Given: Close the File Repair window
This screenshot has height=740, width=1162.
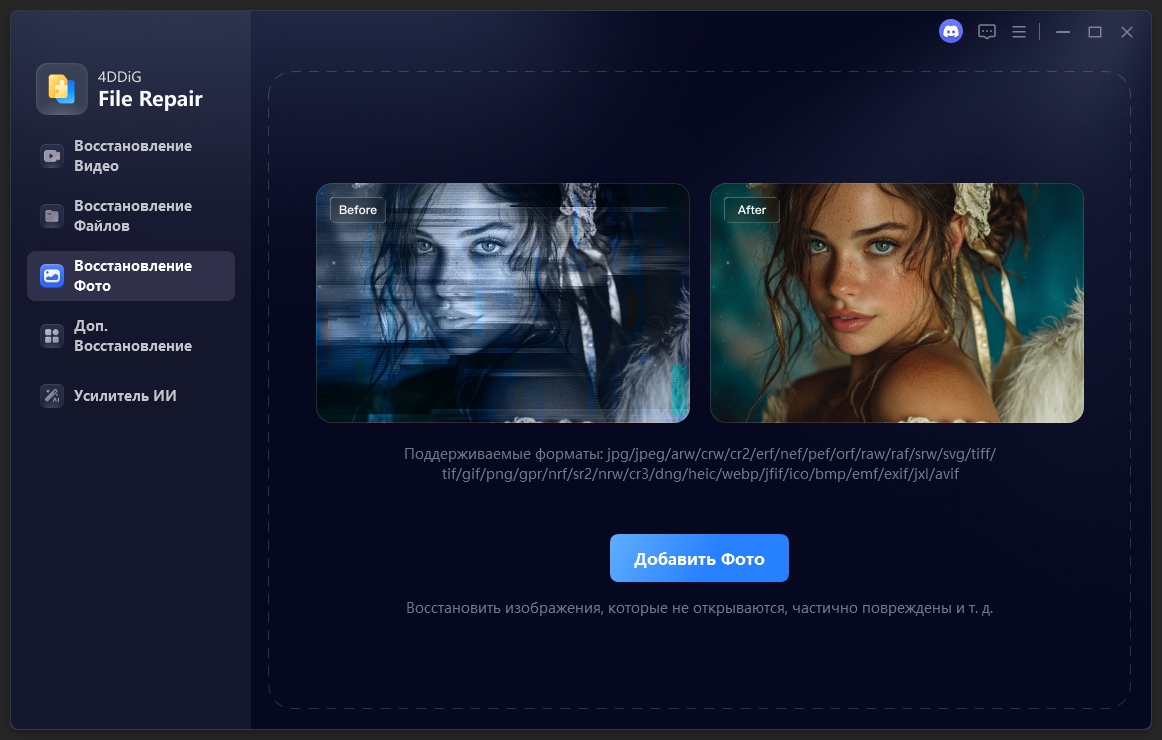Looking at the screenshot, I should pyautogui.click(x=1127, y=32).
